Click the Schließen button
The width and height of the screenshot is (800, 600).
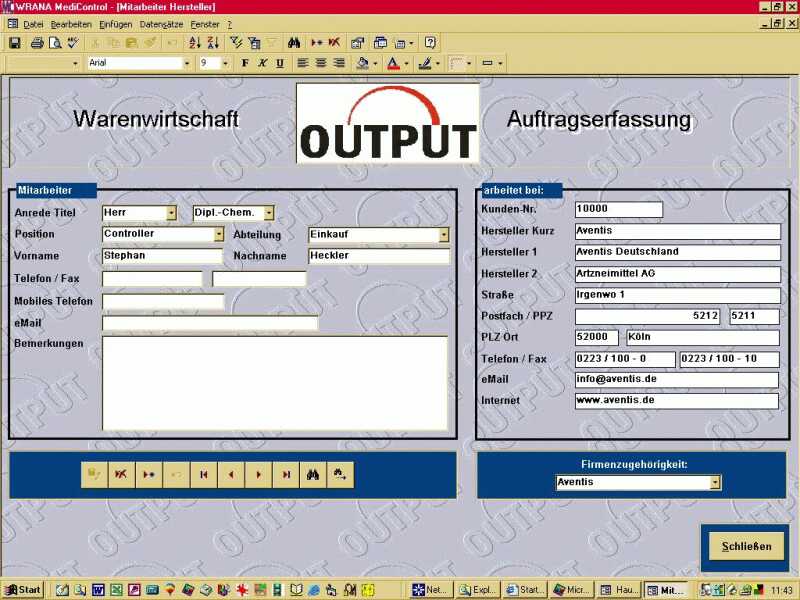[x=746, y=547]
